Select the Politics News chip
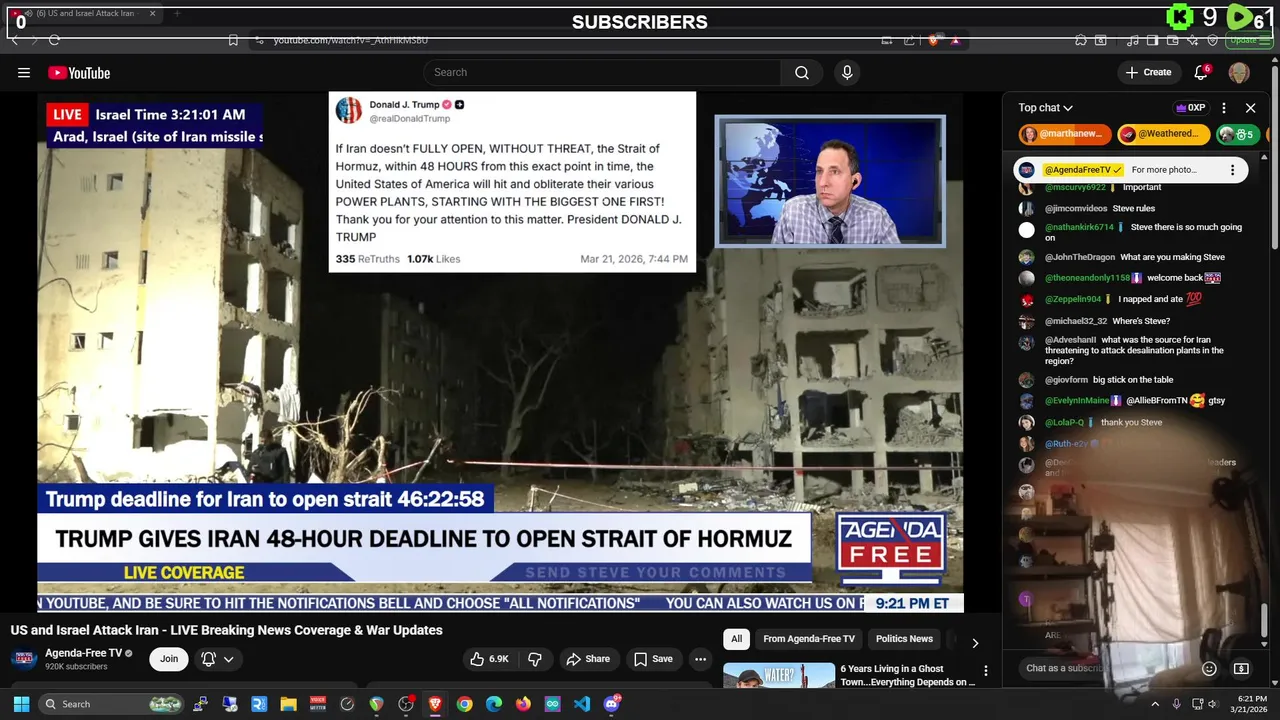The image size is (1280, 720). point(904,639)
